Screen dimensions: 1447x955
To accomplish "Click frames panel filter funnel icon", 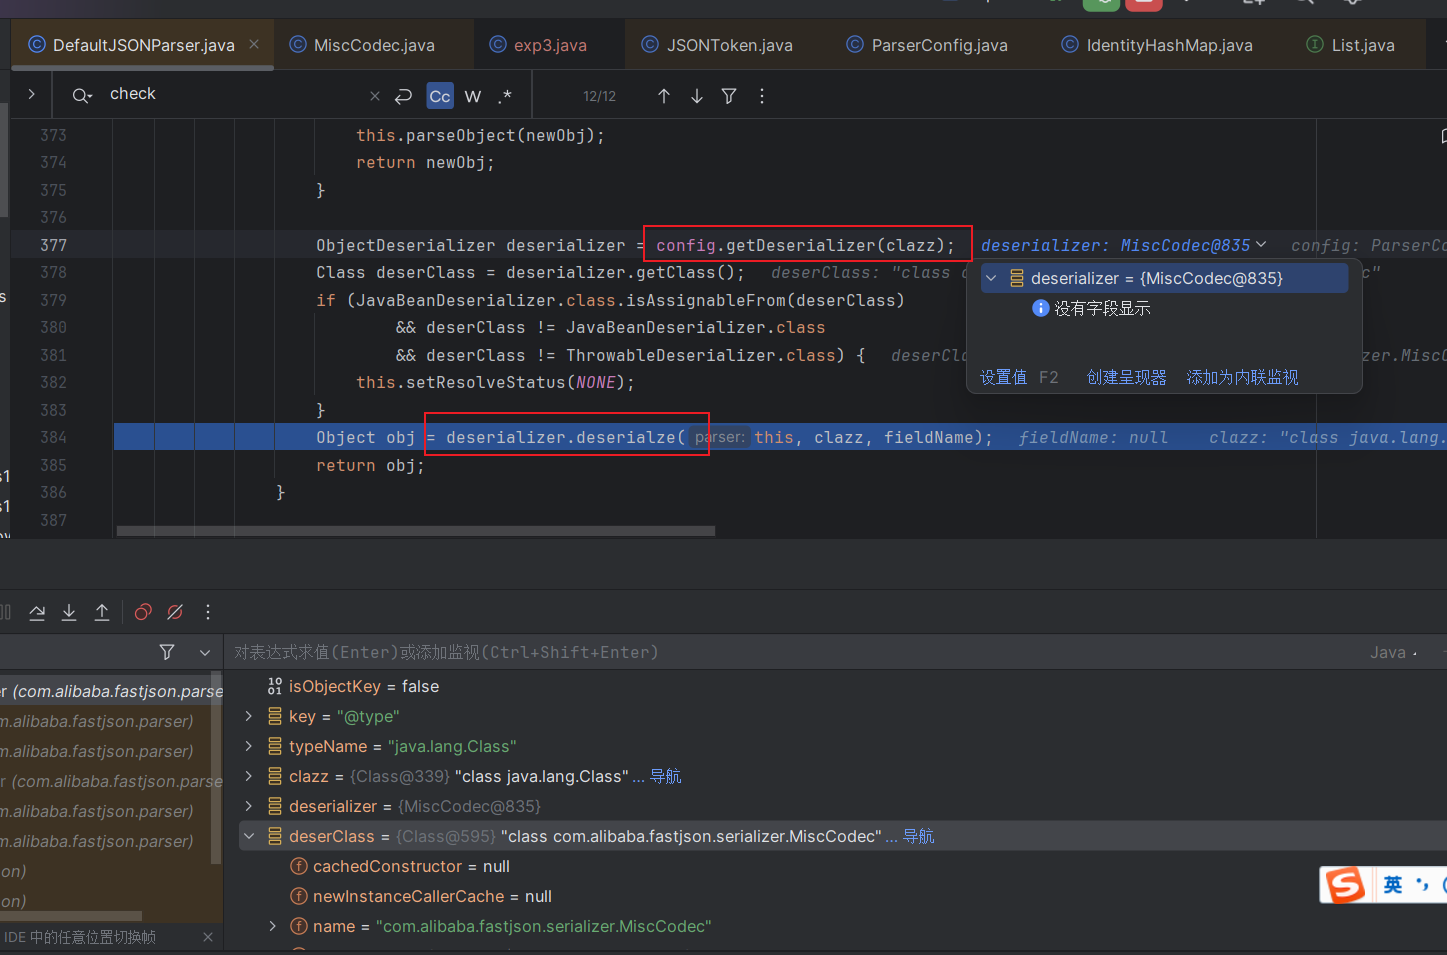I will [x=167, y=652].
